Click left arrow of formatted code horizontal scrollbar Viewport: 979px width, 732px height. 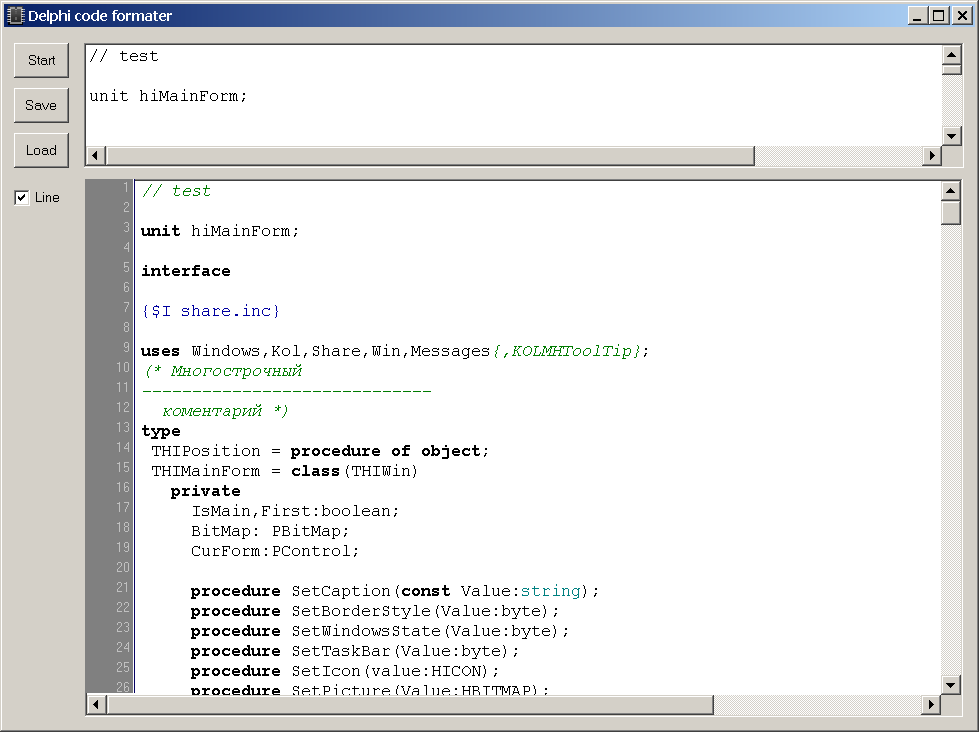96,705
